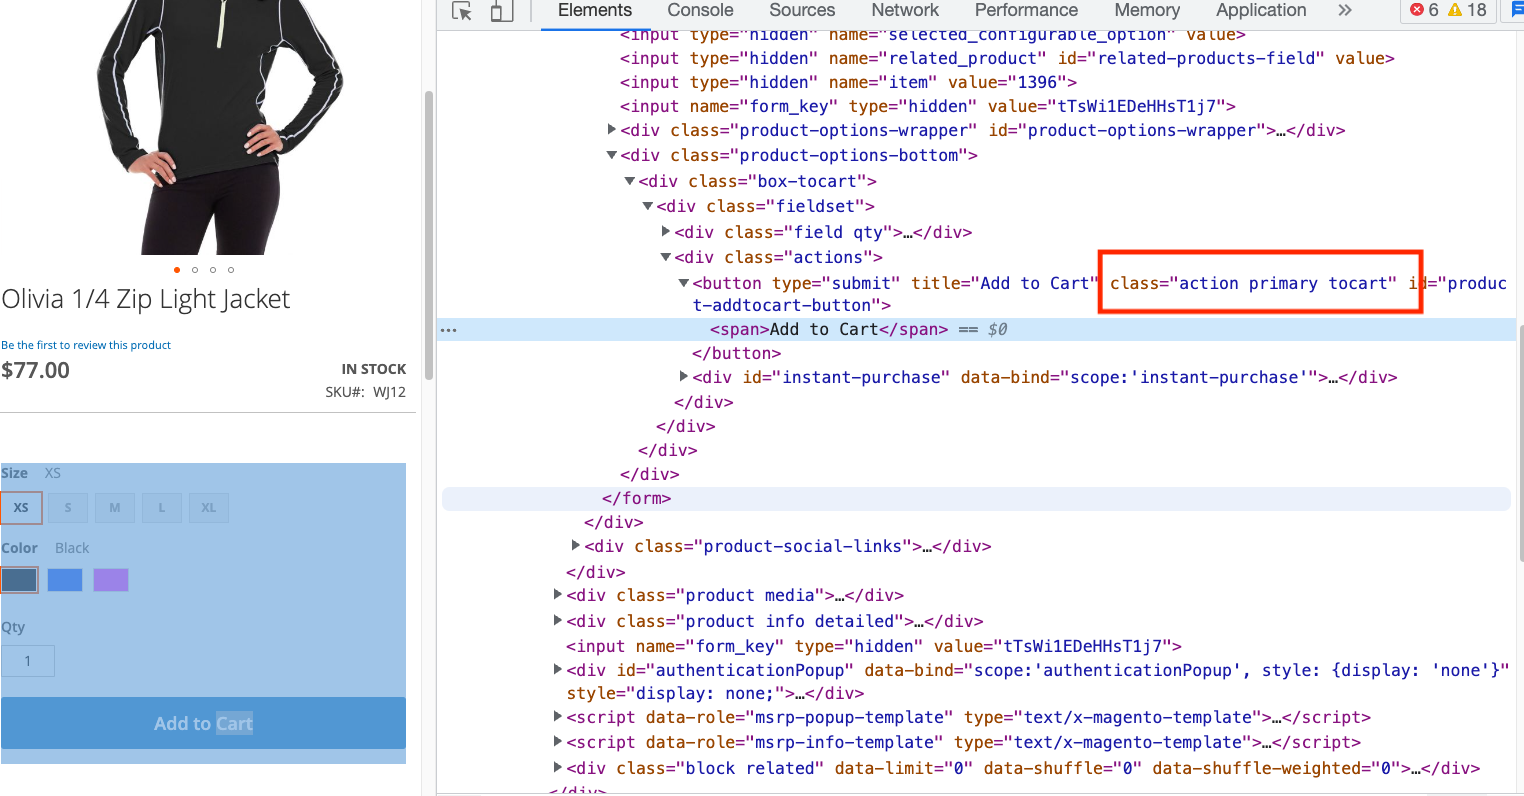Select the span Add to Cart row
Screen dimensions: 1524x796
976,330
